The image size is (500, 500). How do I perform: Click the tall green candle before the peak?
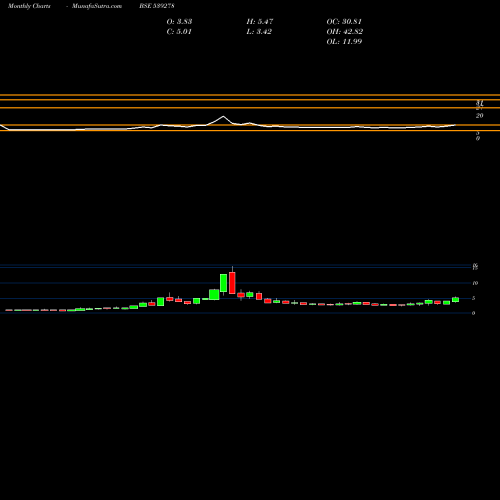tap(223, 283)
